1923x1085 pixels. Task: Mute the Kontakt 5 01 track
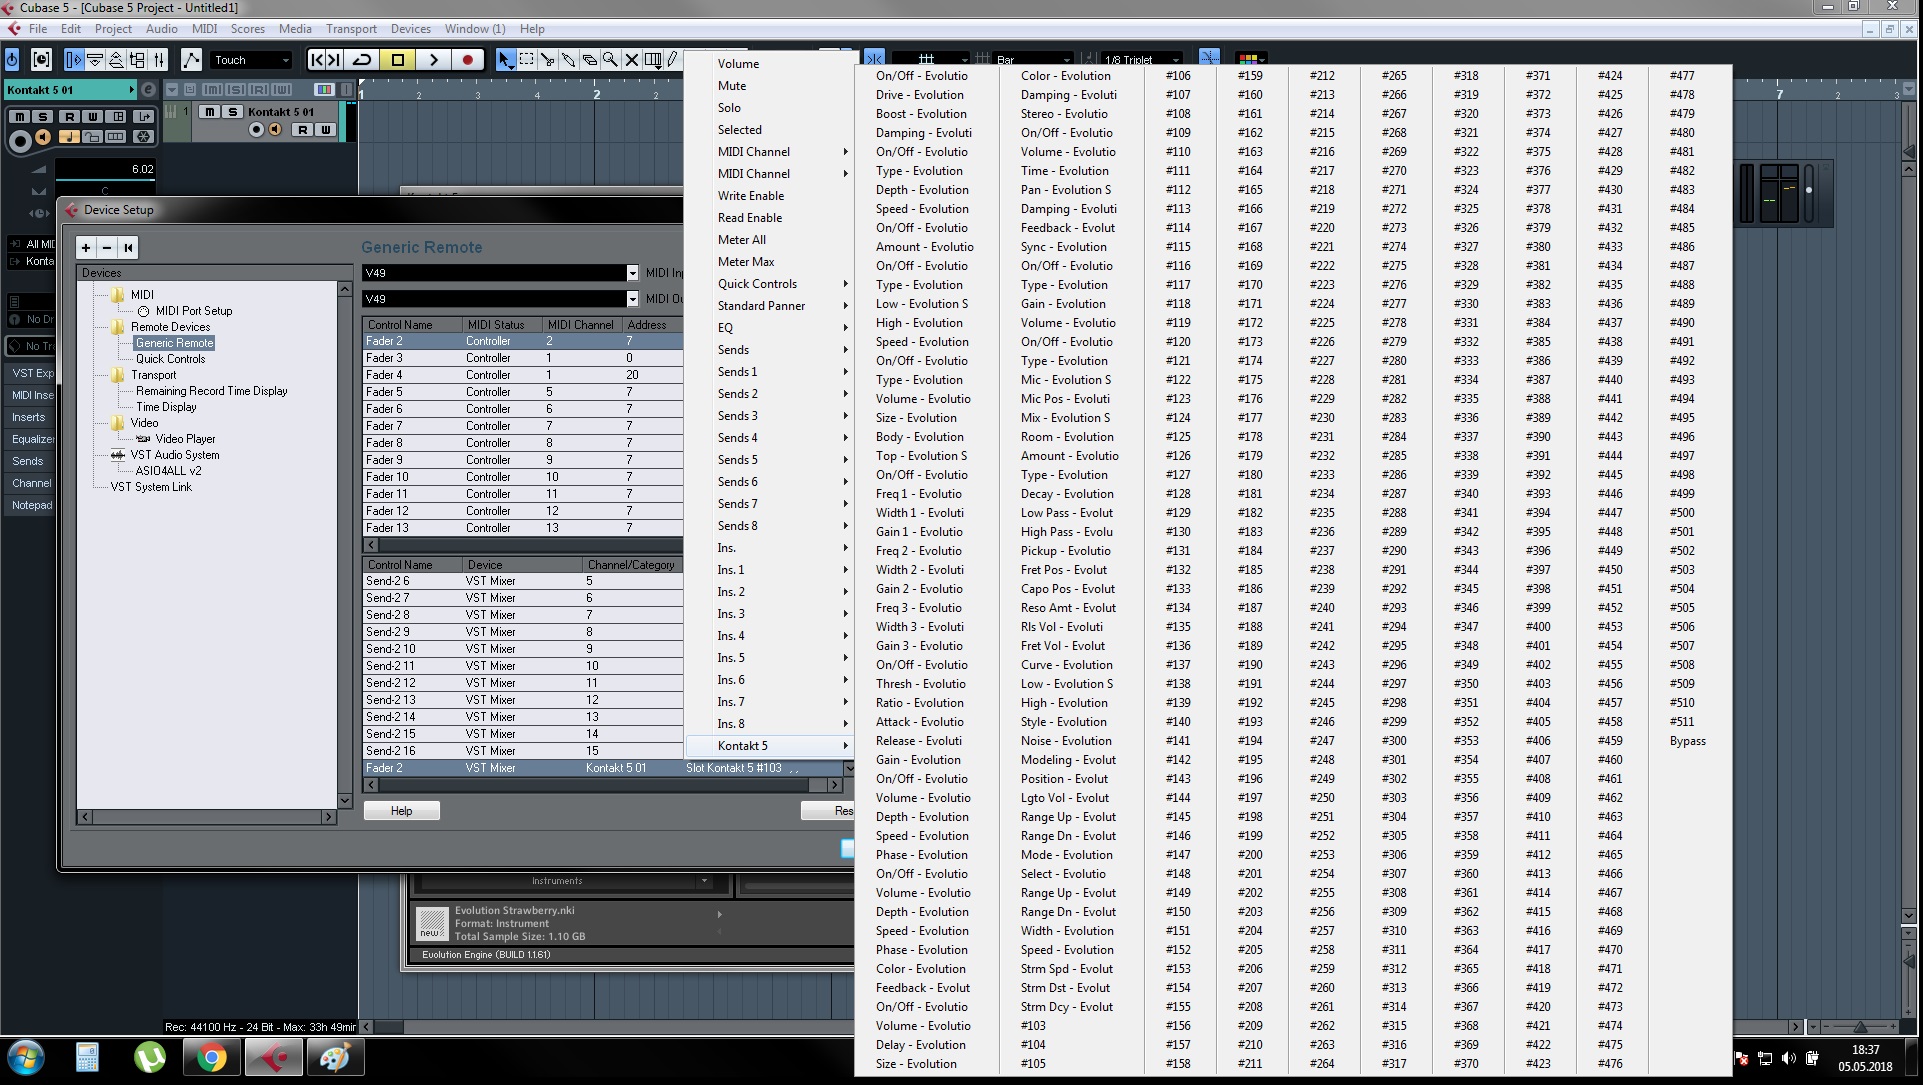[210, 112]
